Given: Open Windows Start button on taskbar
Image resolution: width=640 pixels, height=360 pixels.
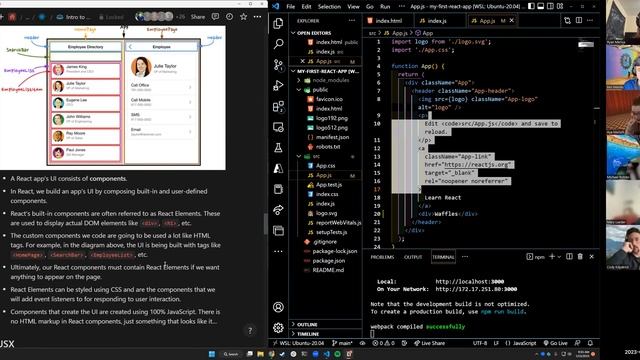Looking at the screenshot, I should point(212,354).
